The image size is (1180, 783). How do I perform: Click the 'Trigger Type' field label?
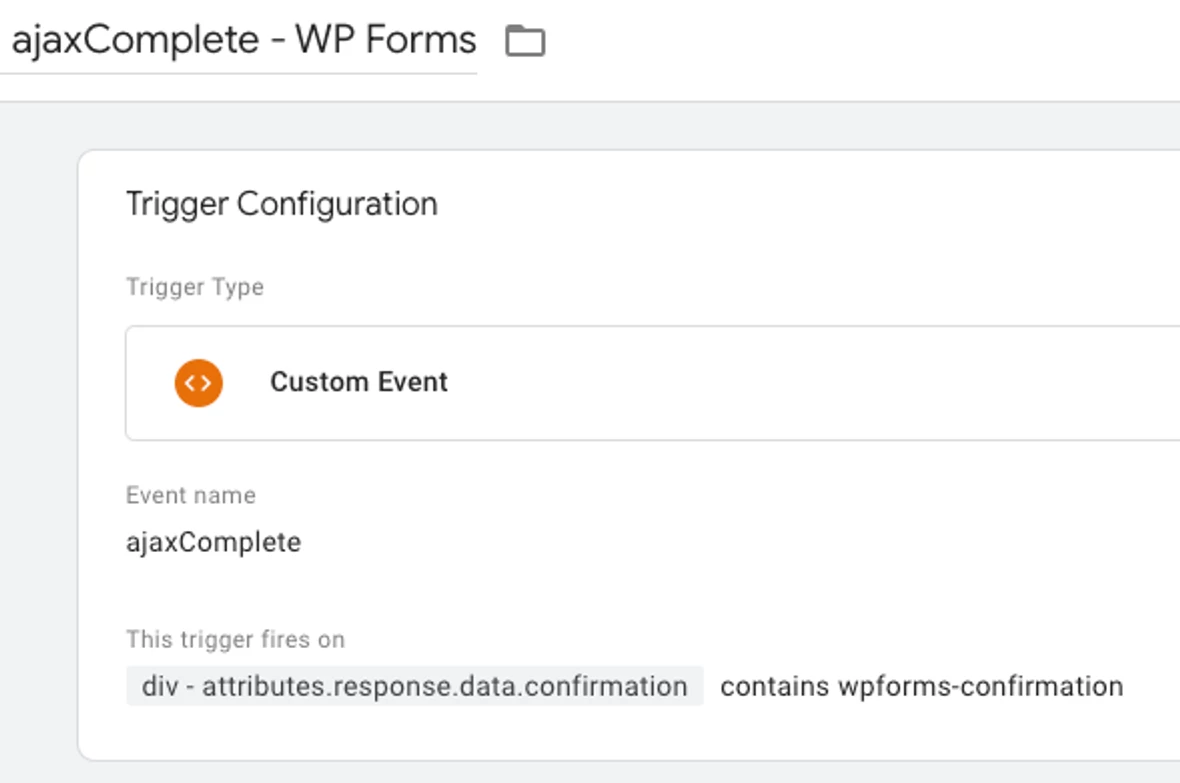pos(194,288)
